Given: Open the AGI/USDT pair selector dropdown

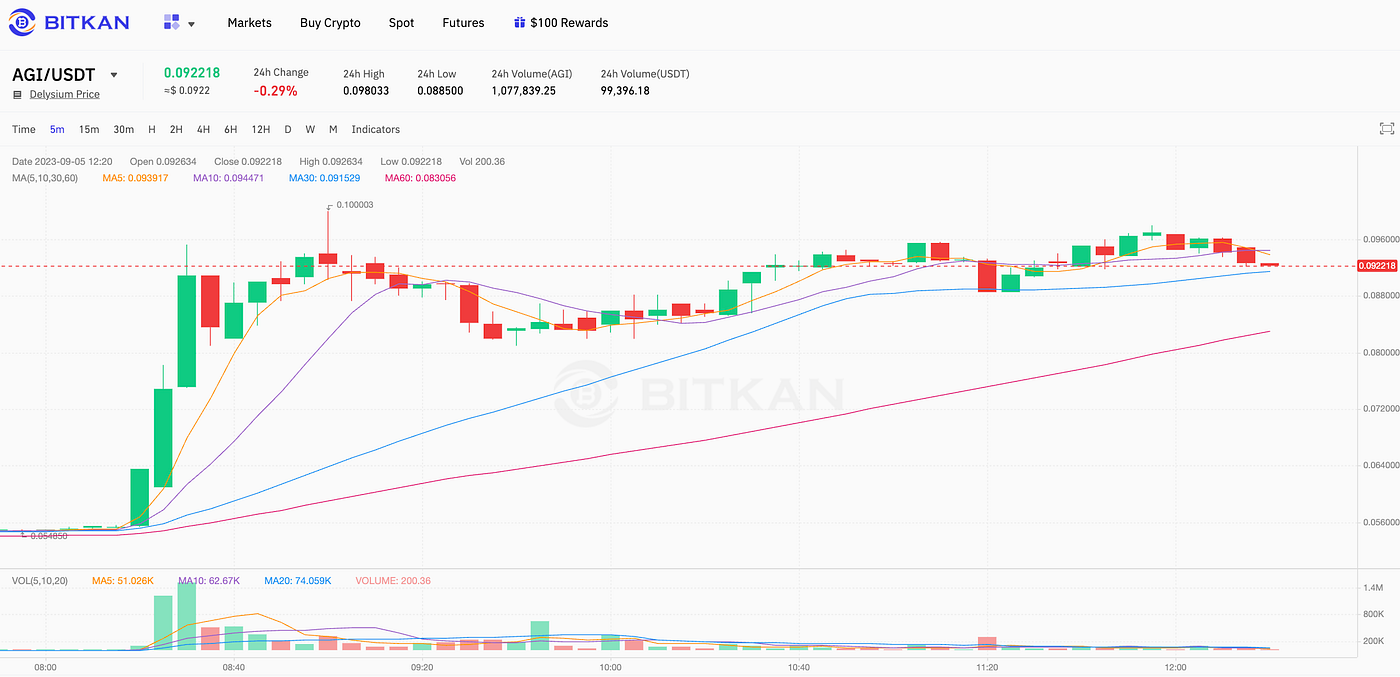Looking at the screenshot, I should [113, 74].
